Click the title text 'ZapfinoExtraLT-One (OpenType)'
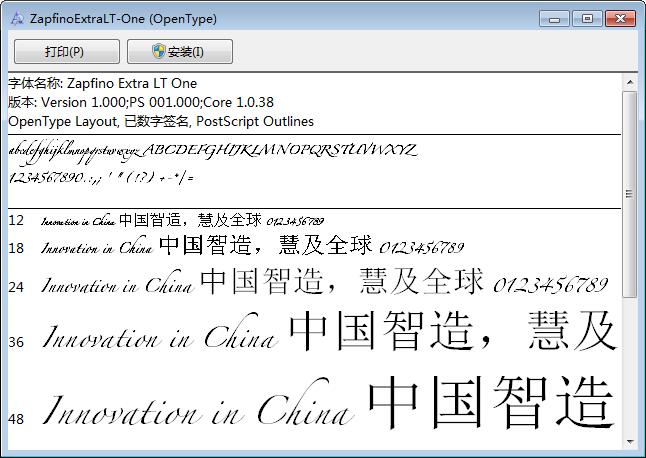 [123, 19]
